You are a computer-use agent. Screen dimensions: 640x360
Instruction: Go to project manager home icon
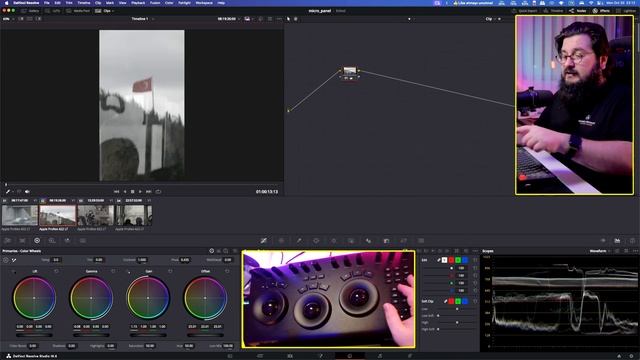[x=619, y=356]
